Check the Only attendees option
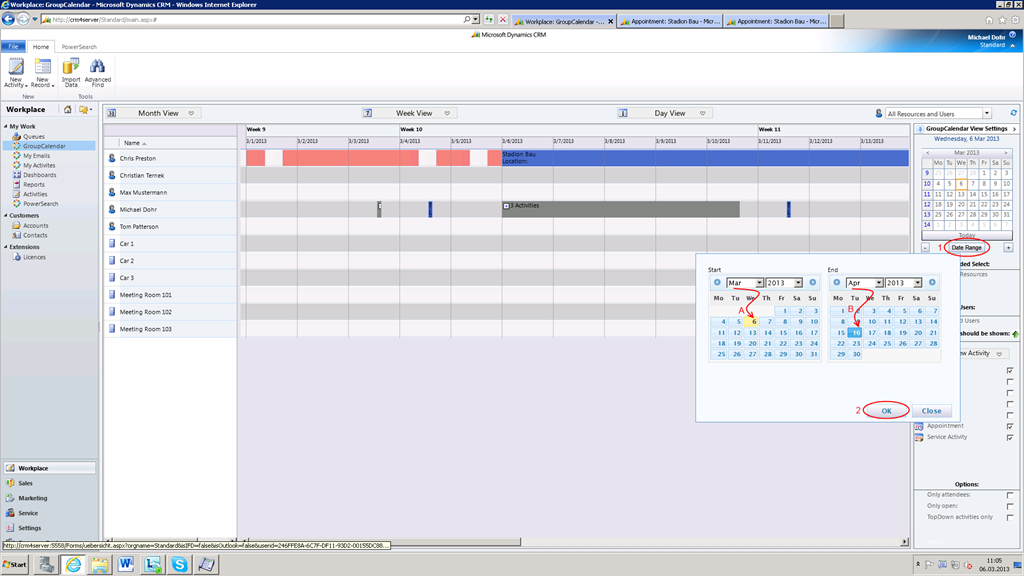The image size is (1024, 576). (x=1009, y=494)
